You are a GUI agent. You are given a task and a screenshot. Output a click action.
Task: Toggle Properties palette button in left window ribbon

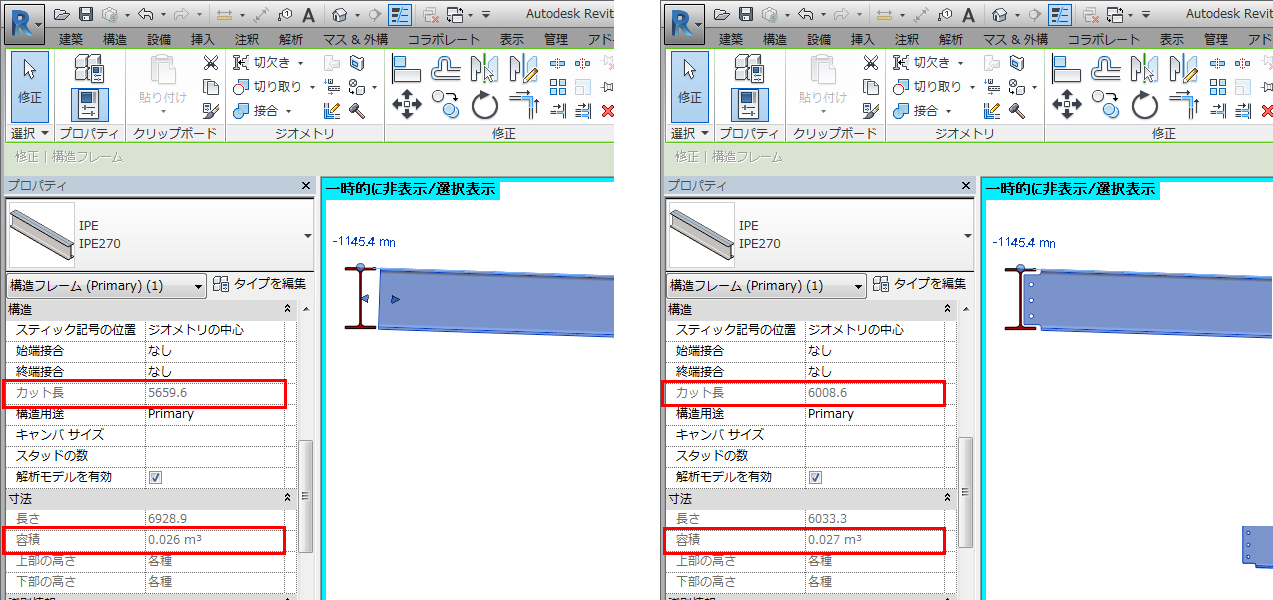90,105
